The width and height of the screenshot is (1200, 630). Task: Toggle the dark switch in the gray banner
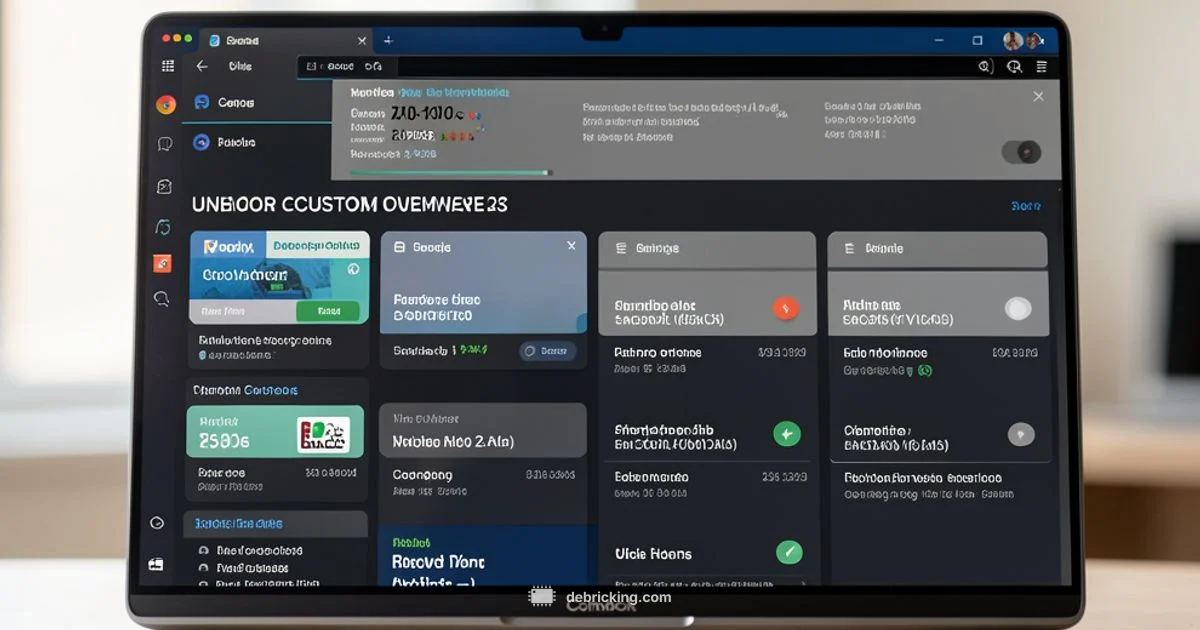click(1021, 152)
